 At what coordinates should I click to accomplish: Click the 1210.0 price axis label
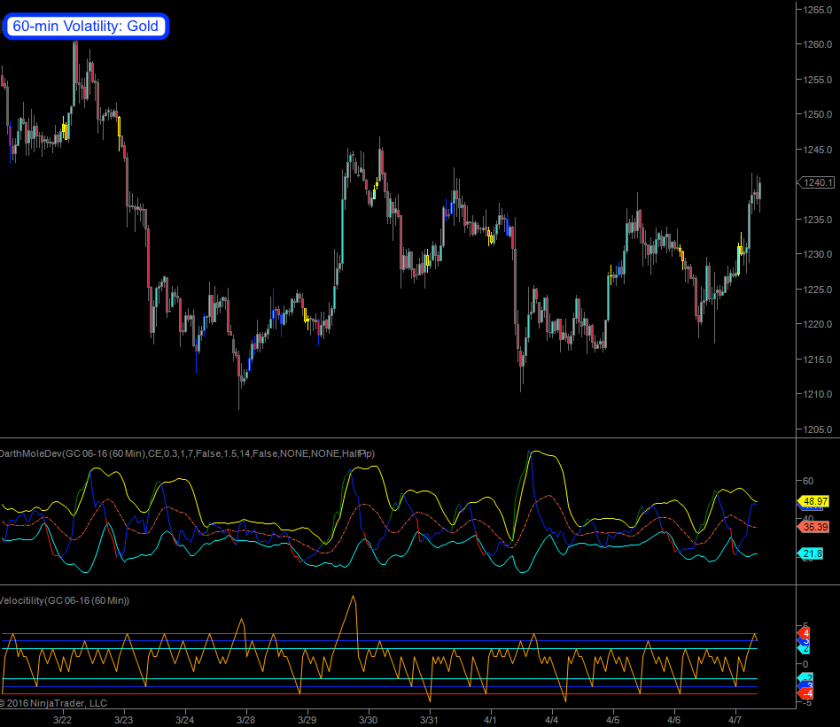pos(816,395)
